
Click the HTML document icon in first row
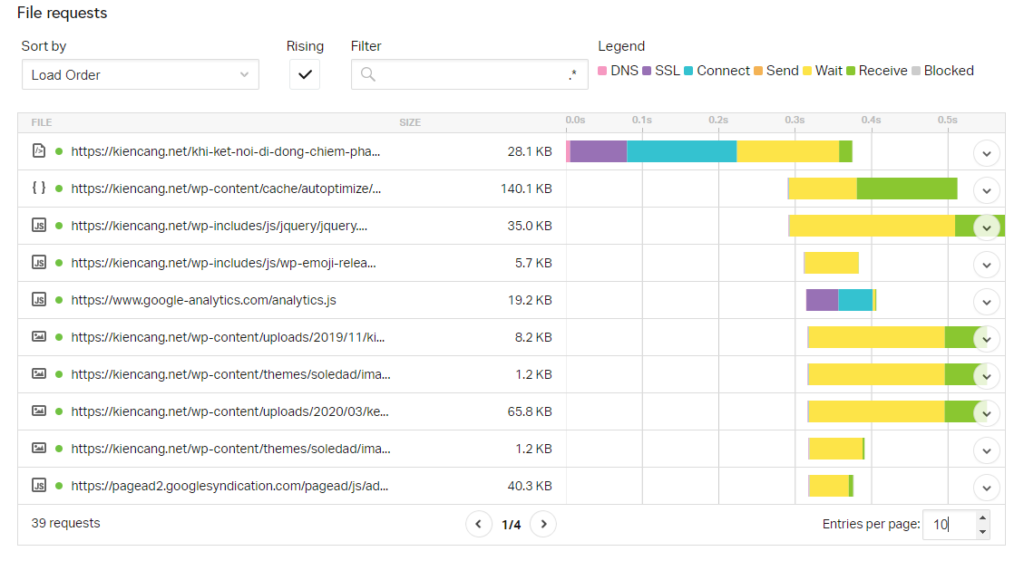click(x=39, y=151)
